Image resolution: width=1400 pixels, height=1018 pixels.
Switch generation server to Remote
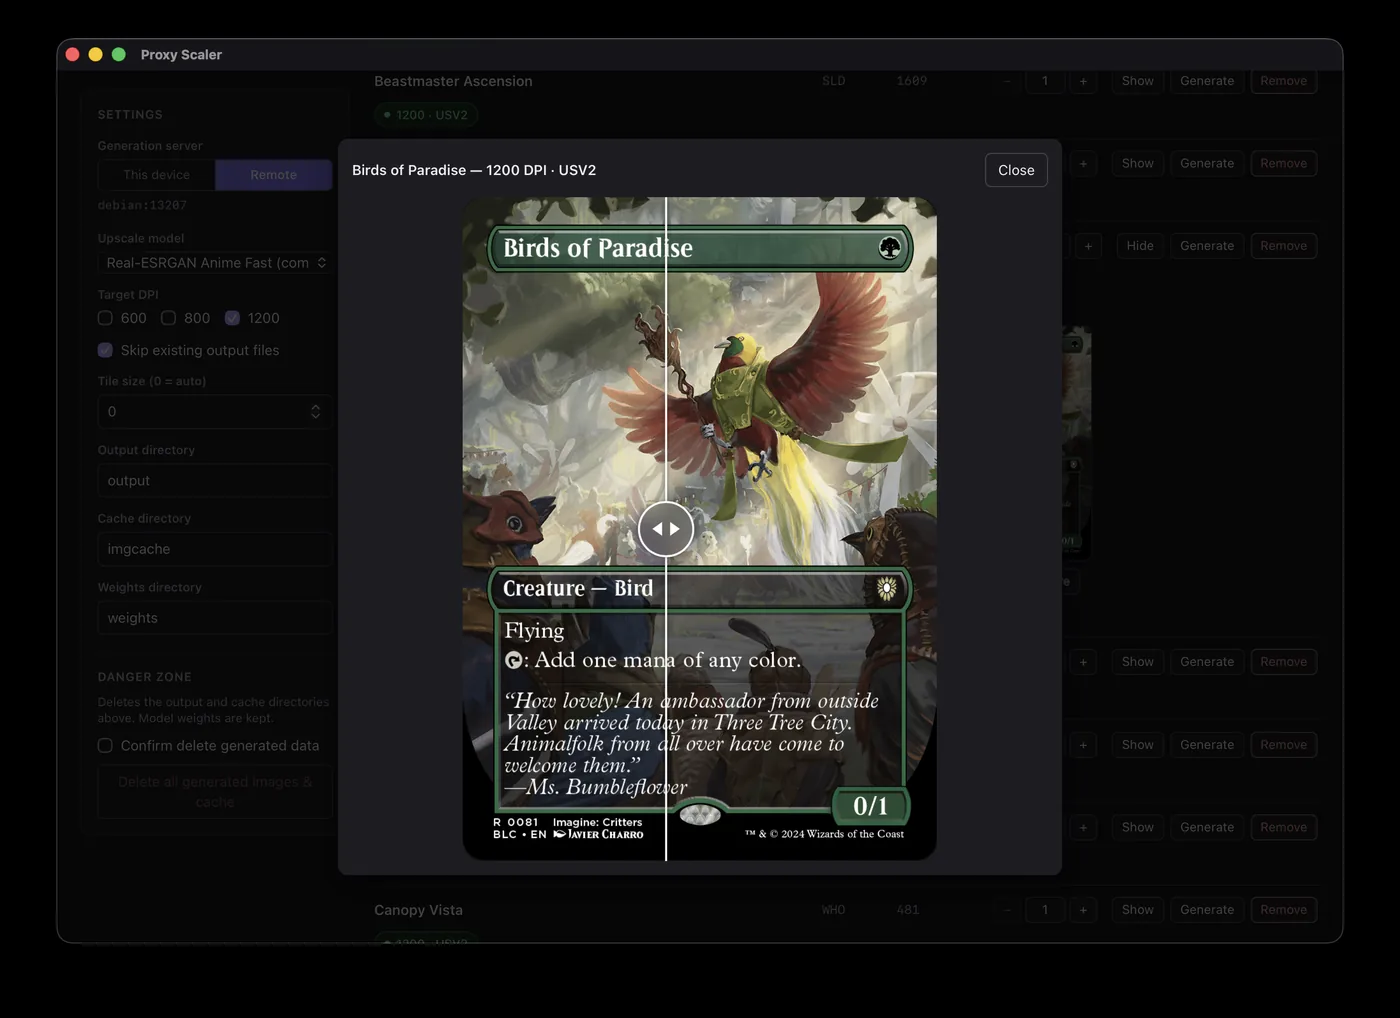(273, 175)
